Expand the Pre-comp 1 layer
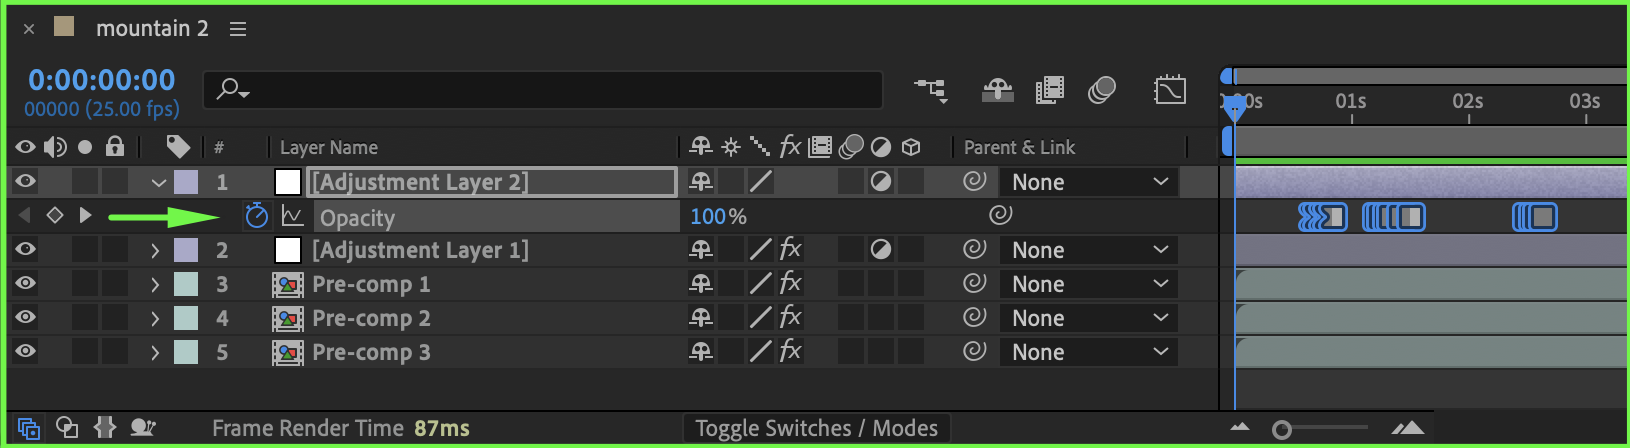 (155, 284)
